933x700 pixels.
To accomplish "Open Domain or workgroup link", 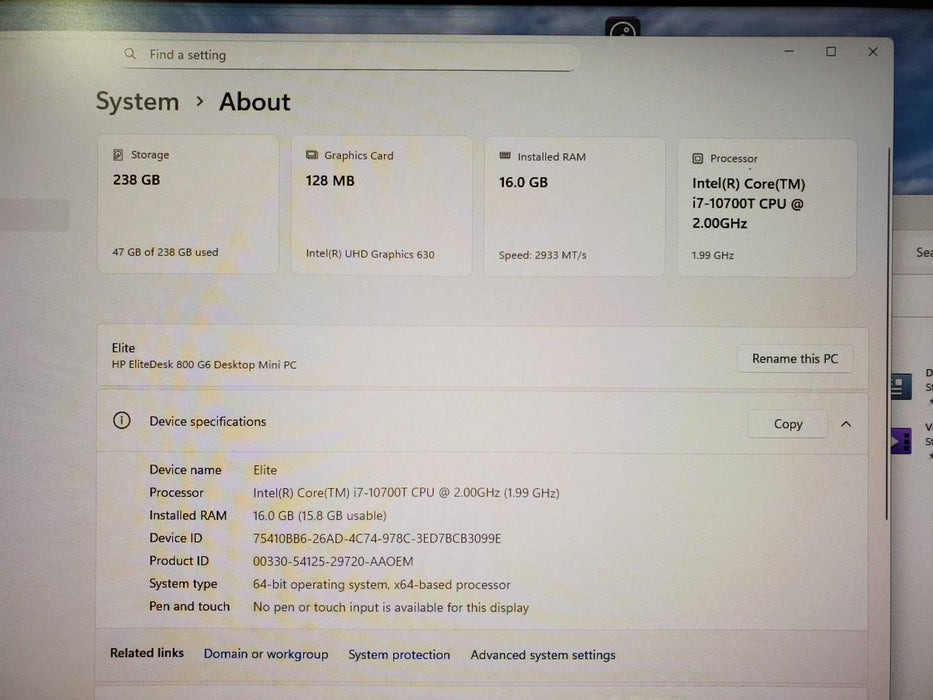I will click(266, 654).
